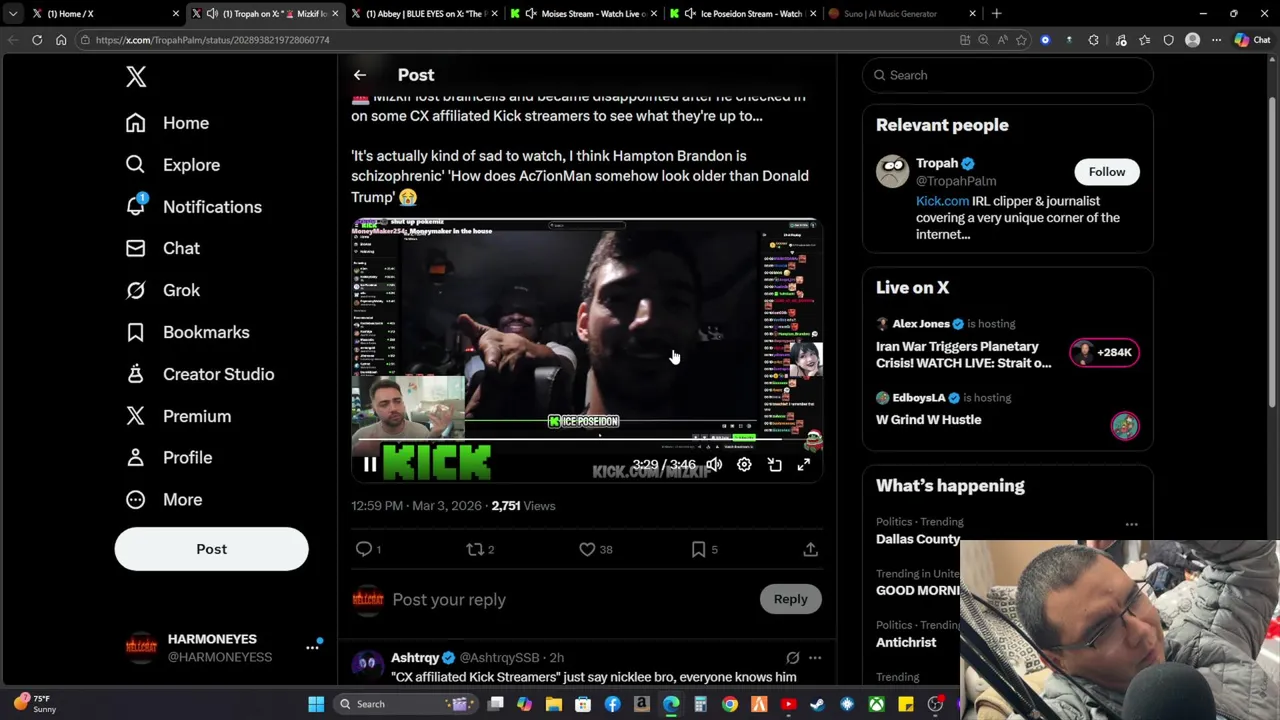The height and width of the screenshot is (720, 1280).
Task: Click the repost icon
Action: coord(476,549)
